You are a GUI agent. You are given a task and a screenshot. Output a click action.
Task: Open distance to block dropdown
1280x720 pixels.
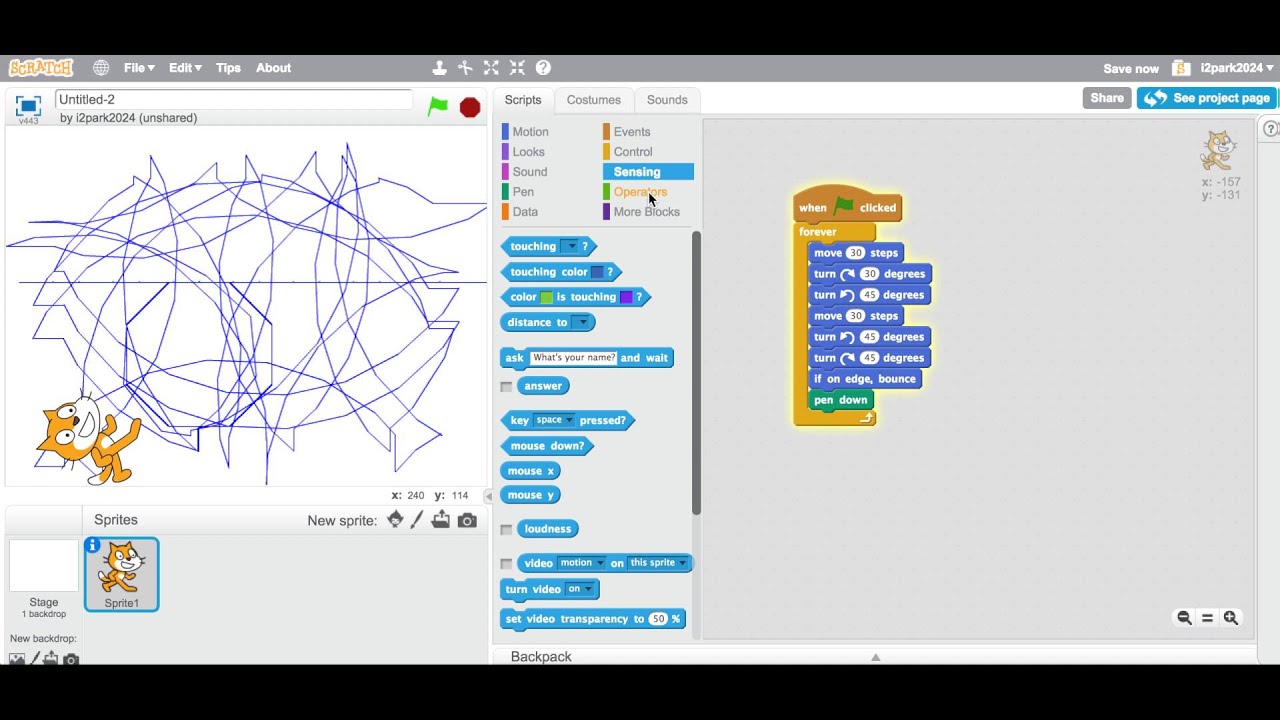point(582,322)
